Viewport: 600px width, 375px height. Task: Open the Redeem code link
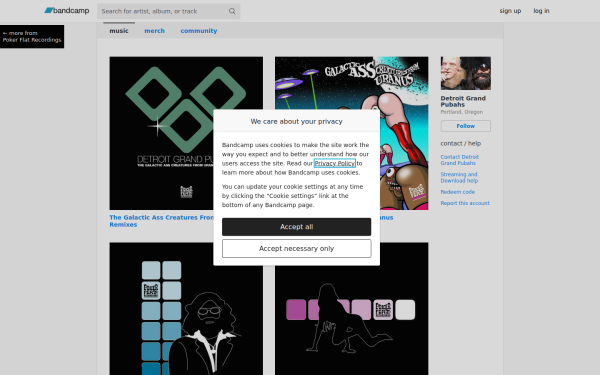click(458, 192)
